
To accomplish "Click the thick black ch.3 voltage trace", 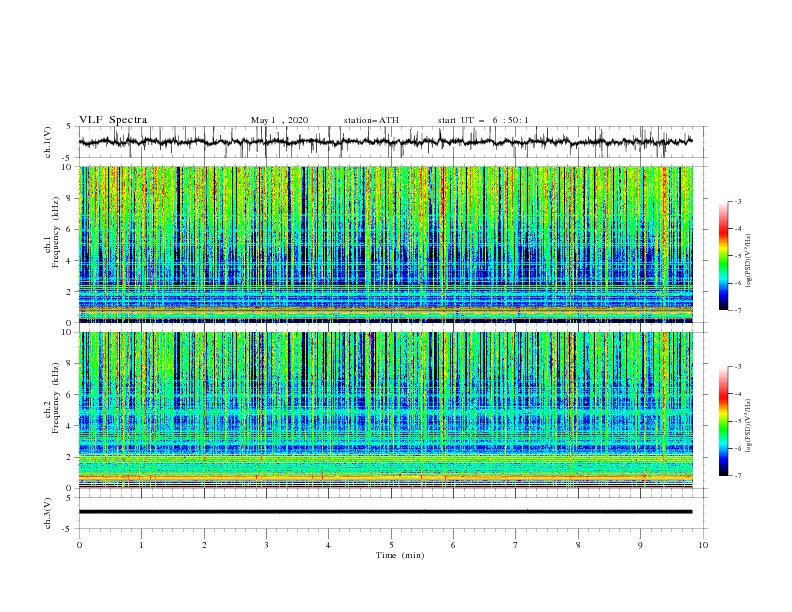I will (x=385, y=512).
